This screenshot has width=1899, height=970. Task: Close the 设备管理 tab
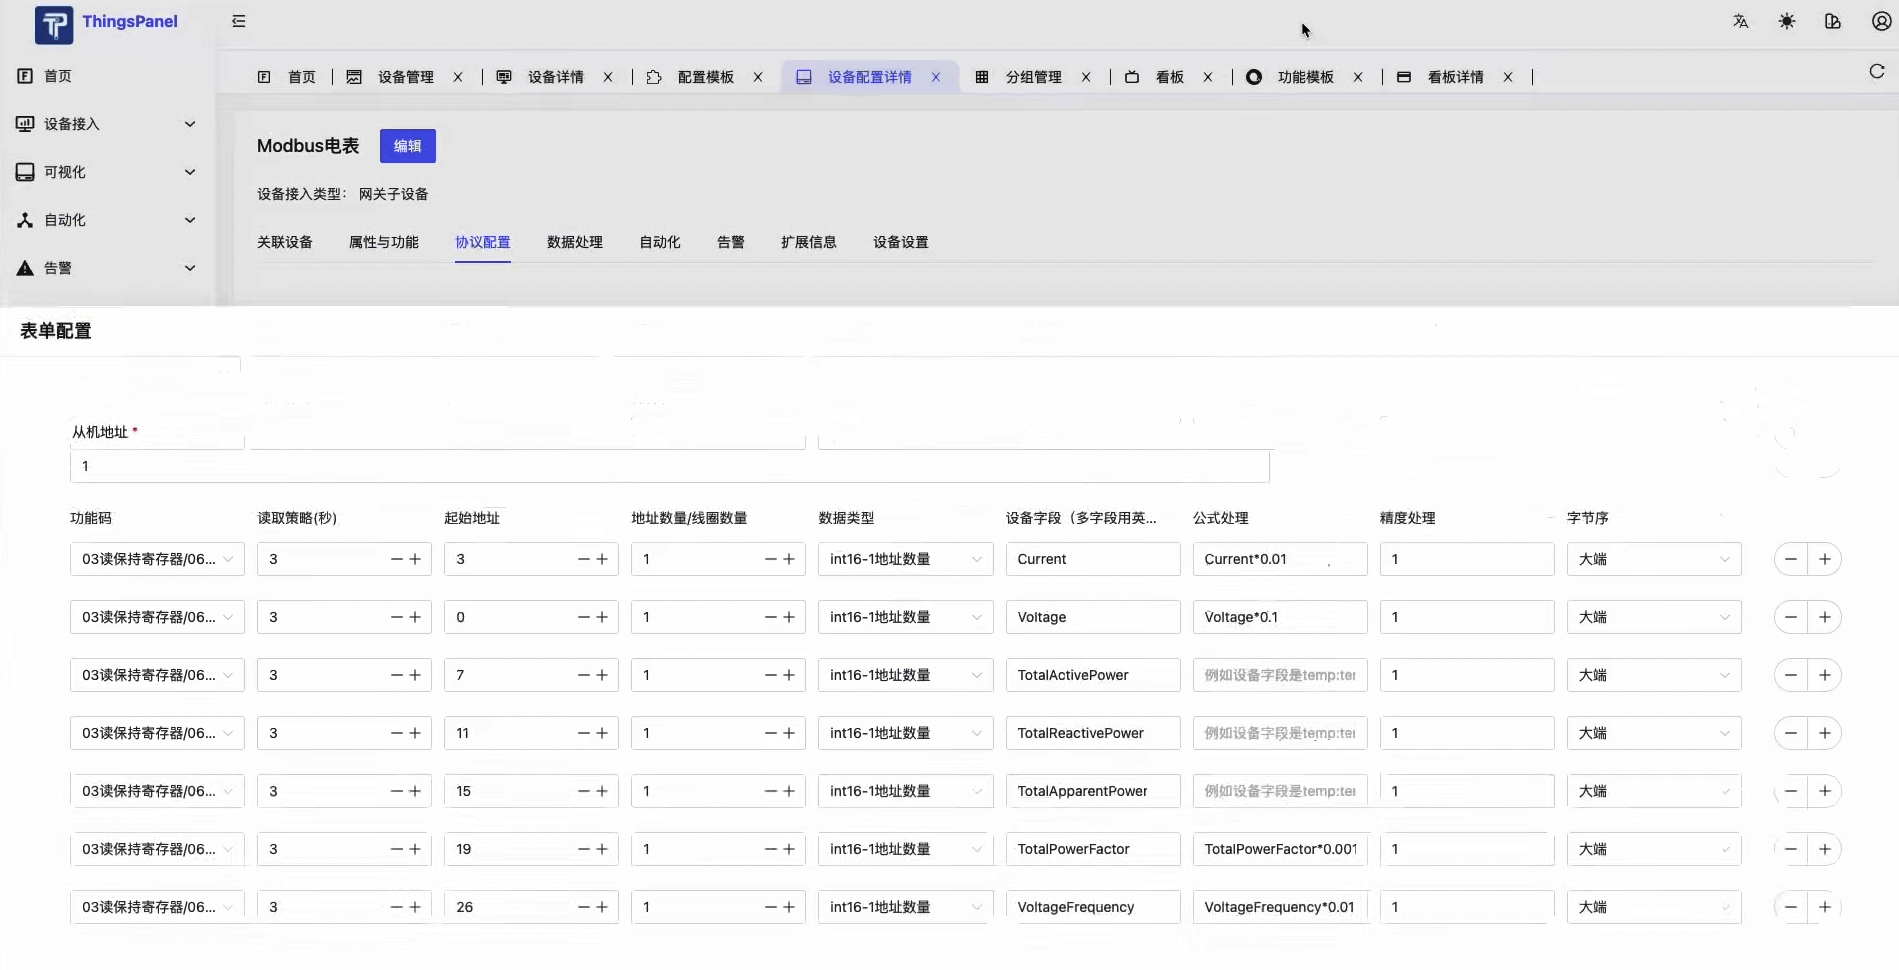(x=458, y=77)
